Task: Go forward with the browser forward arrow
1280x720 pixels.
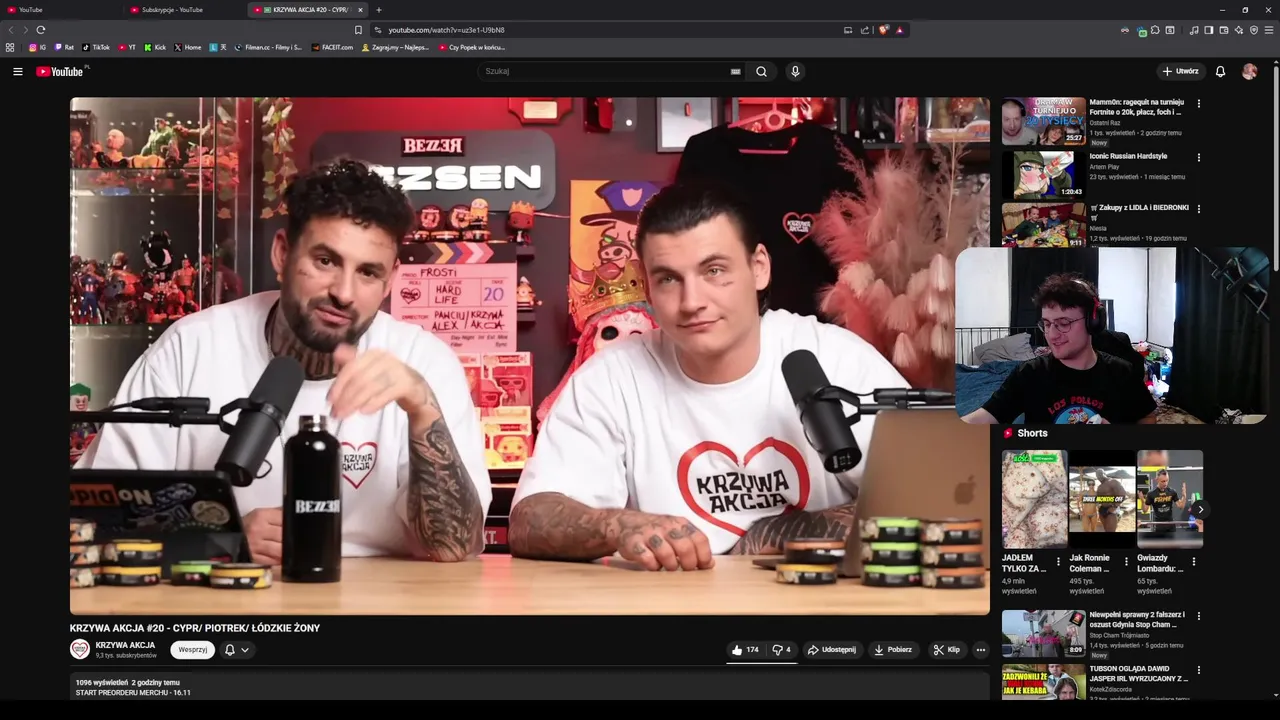Action: (x=25, y=30)
